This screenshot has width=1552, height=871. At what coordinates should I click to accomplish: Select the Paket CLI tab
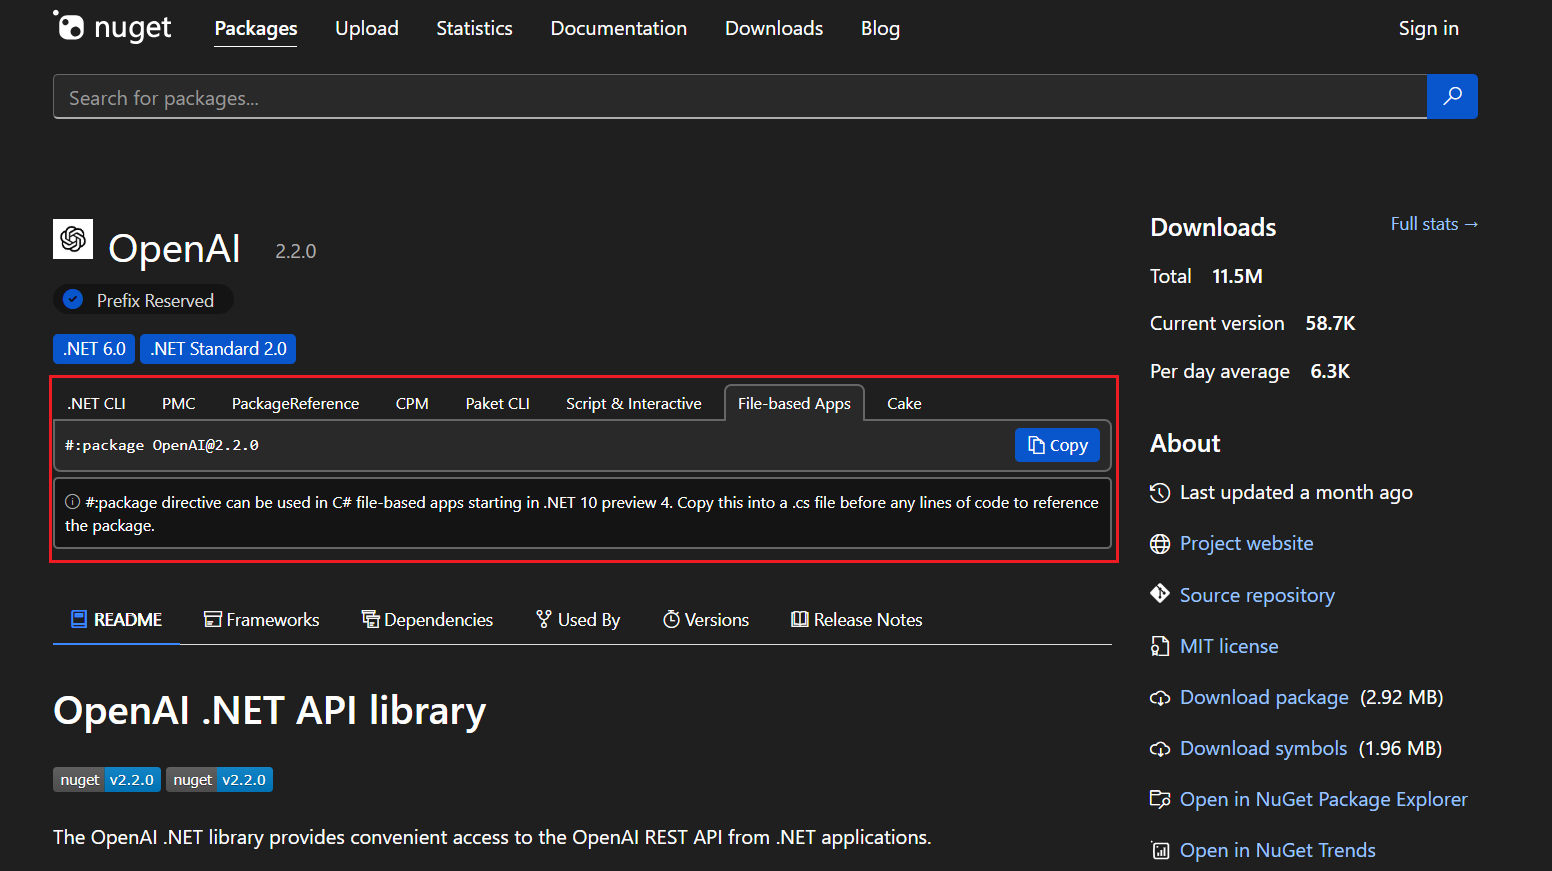coord(497,403)
